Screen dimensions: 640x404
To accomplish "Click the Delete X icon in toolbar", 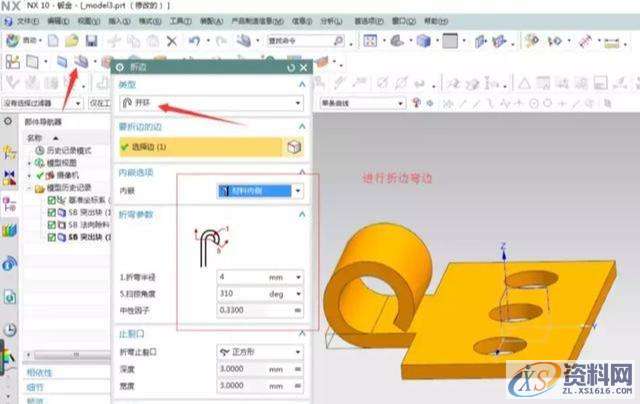I will pyautogui.click(x=172, y=41).
